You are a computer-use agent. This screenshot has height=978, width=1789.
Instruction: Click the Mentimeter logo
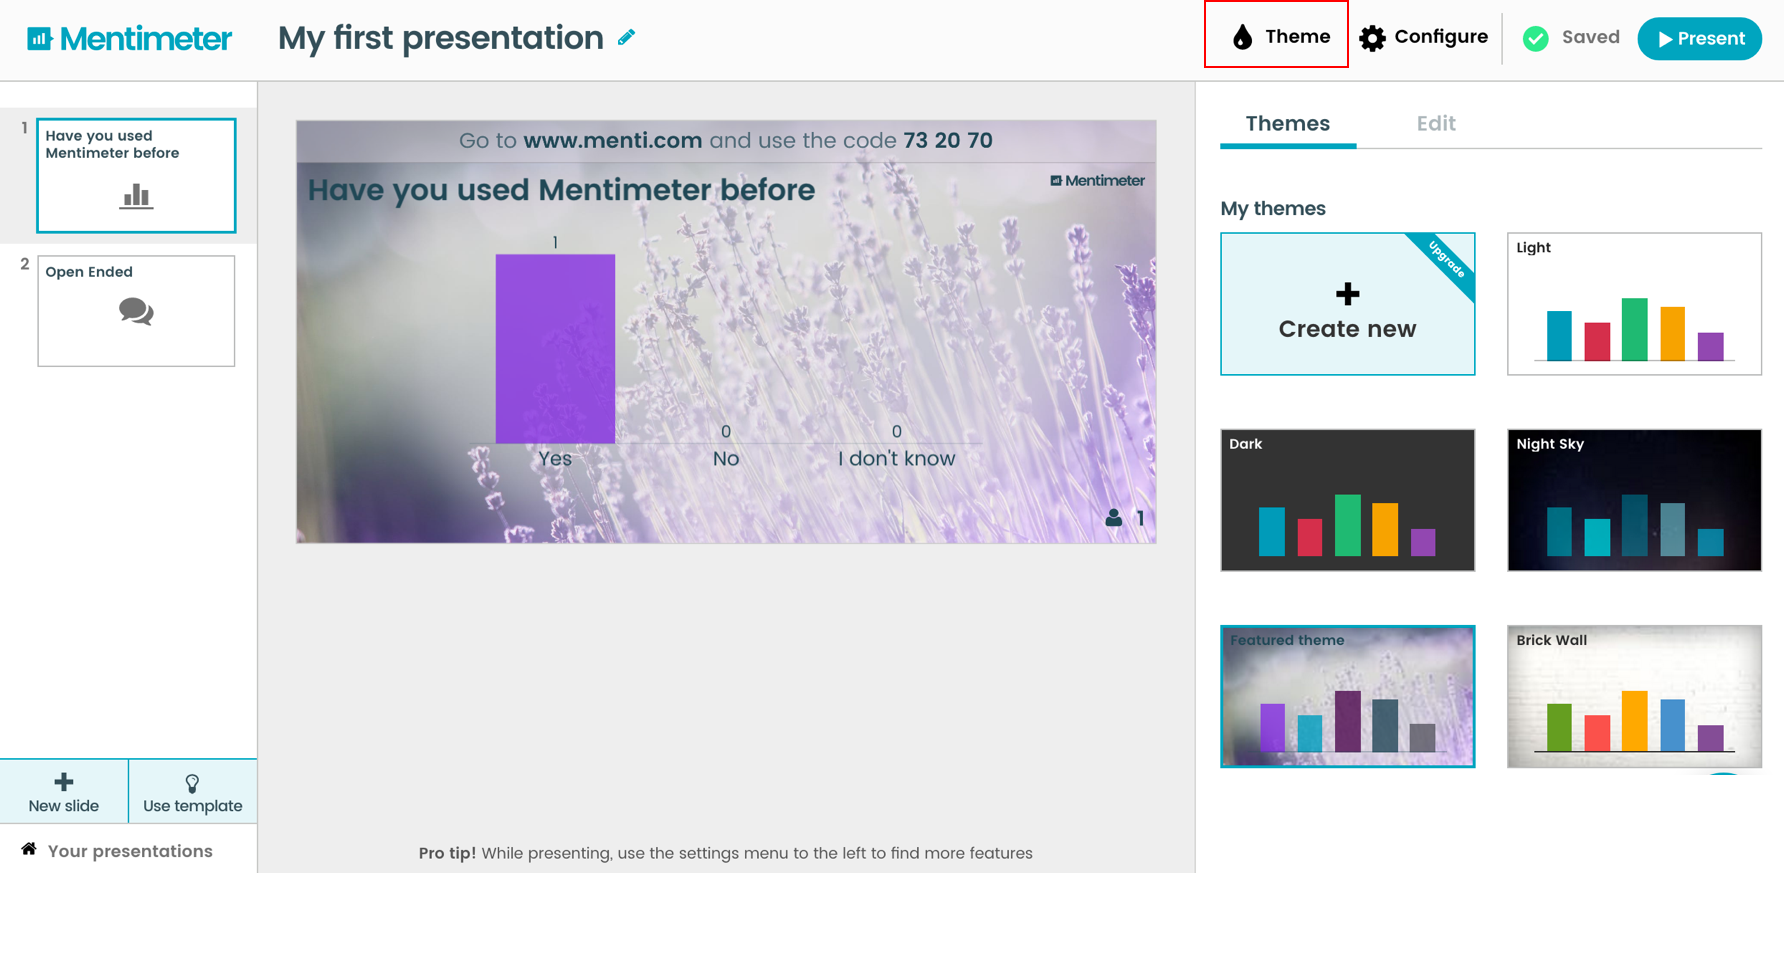[x=129, y=39]
